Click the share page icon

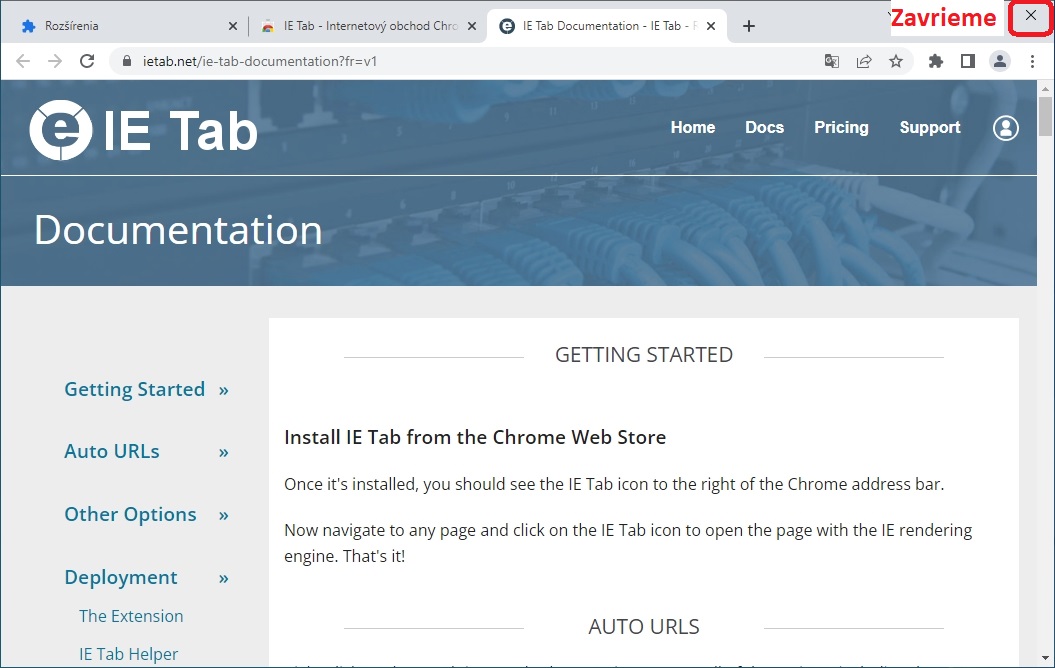[864, 61]
